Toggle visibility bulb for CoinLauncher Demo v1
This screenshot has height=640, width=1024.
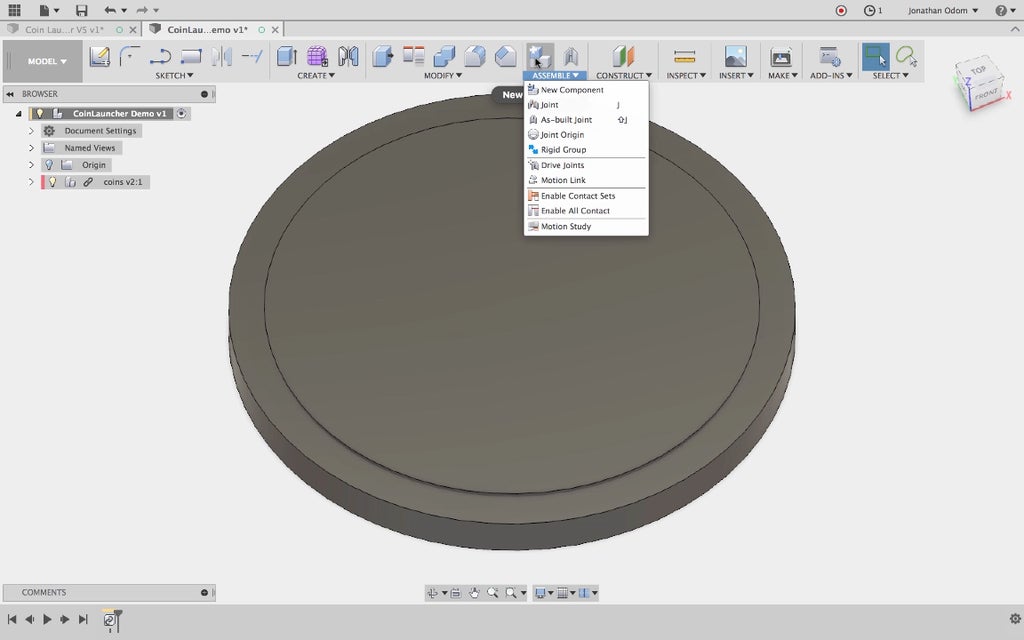39,114
